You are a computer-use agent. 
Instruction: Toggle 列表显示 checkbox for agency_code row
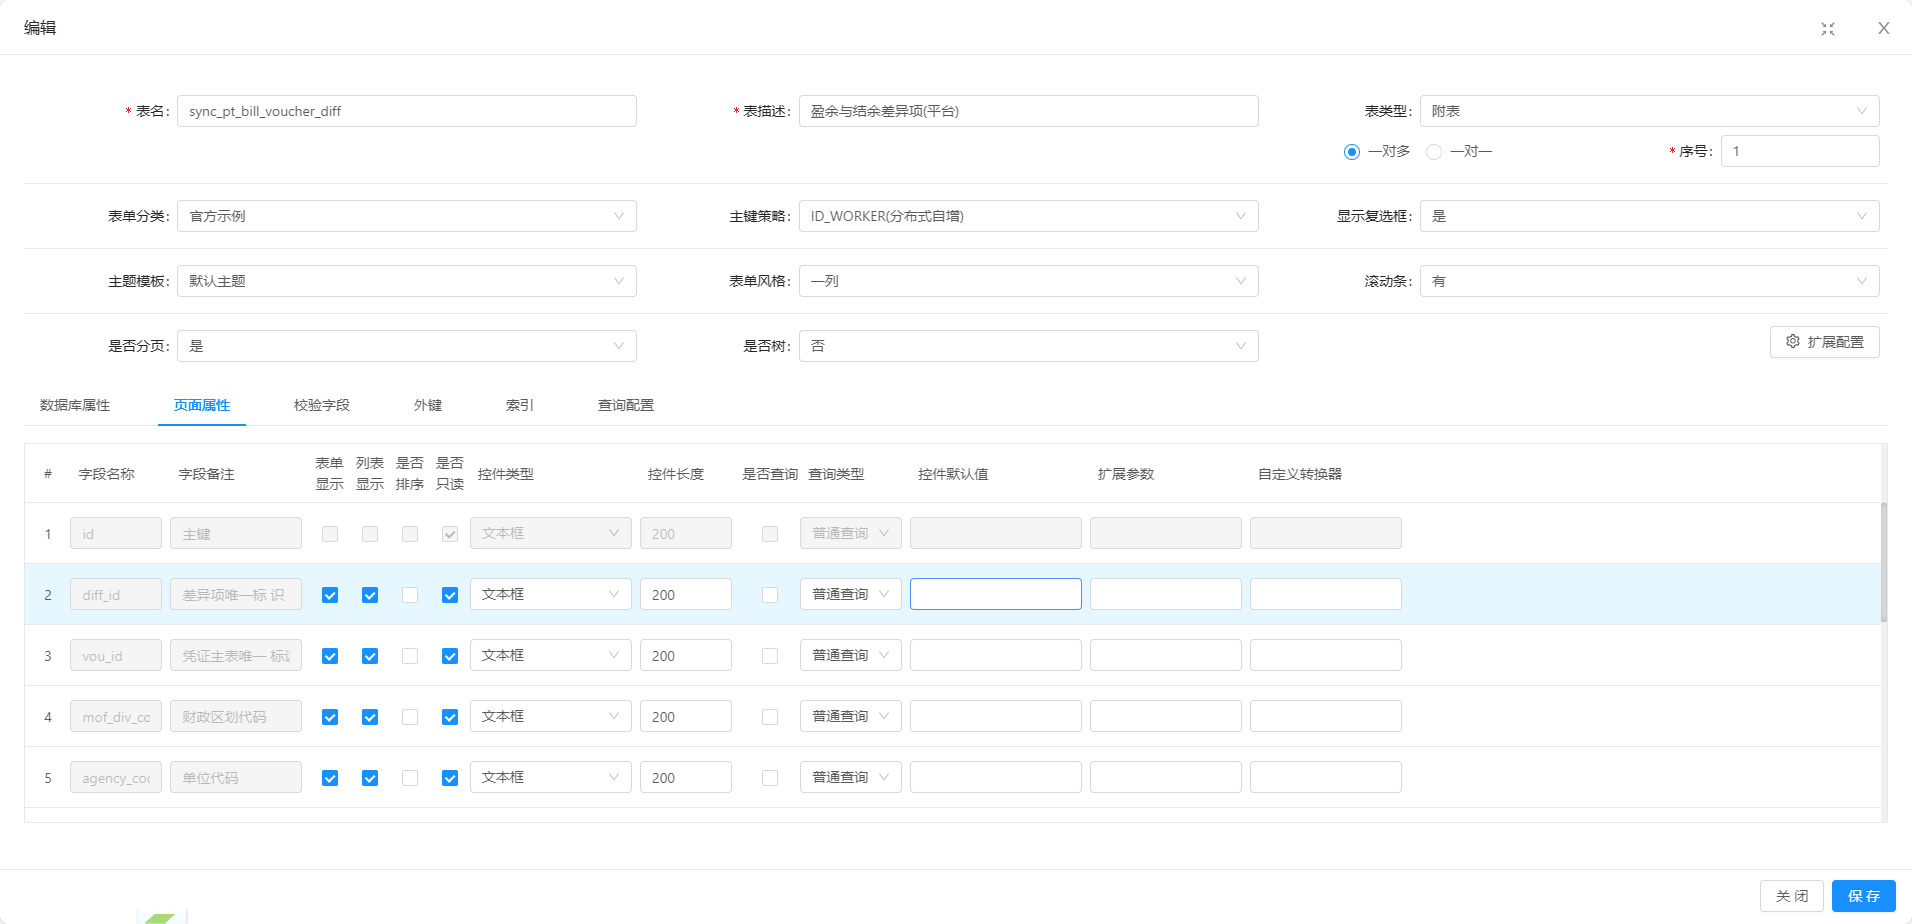pyautogui.click(x=370, y=778)
